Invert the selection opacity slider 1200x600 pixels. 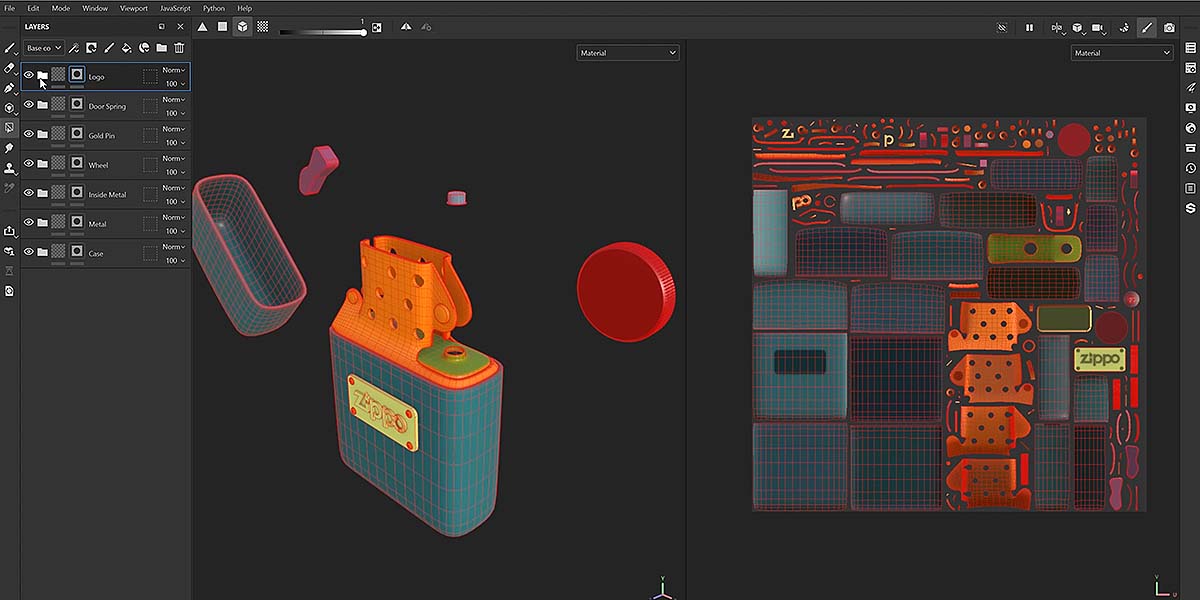[377, 27]
